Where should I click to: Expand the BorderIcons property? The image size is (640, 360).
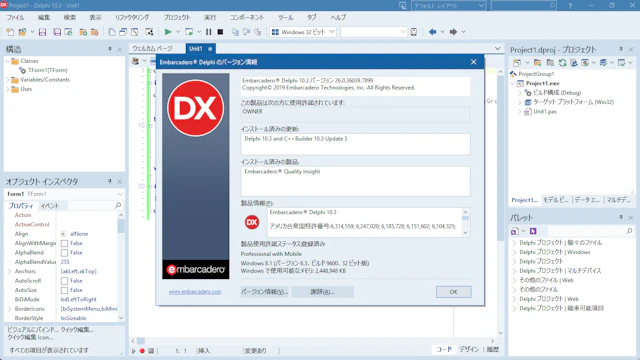9,309
